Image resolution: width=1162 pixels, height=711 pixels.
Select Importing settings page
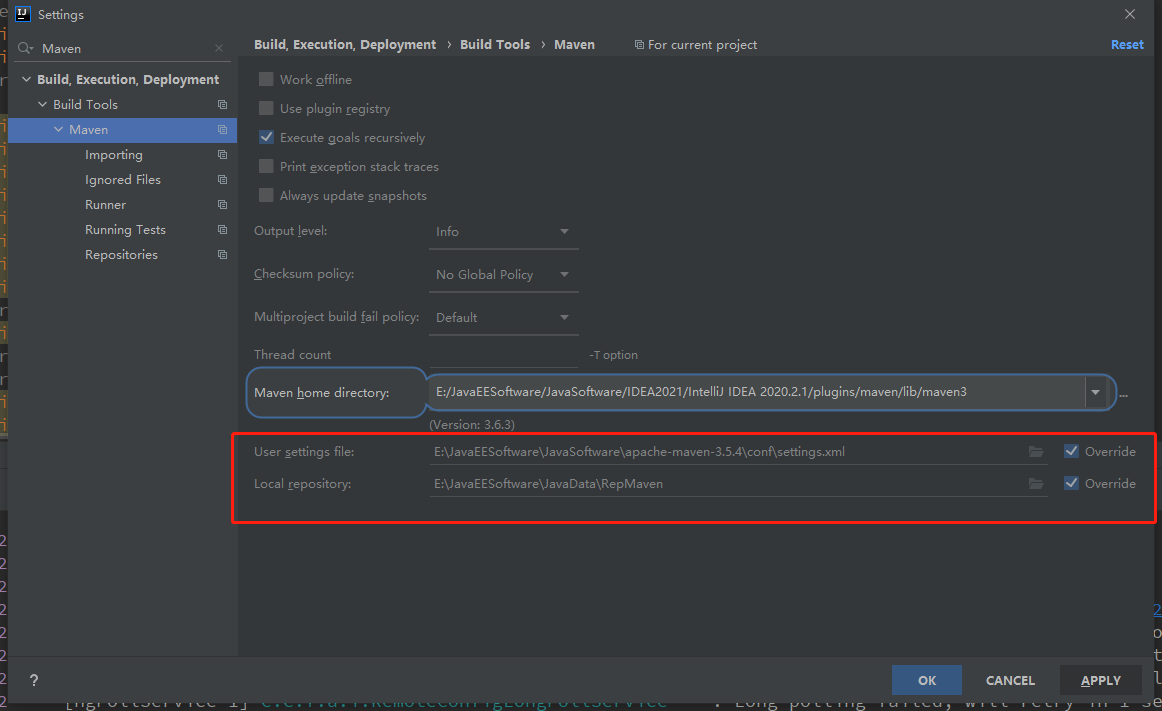coord(113,155)
